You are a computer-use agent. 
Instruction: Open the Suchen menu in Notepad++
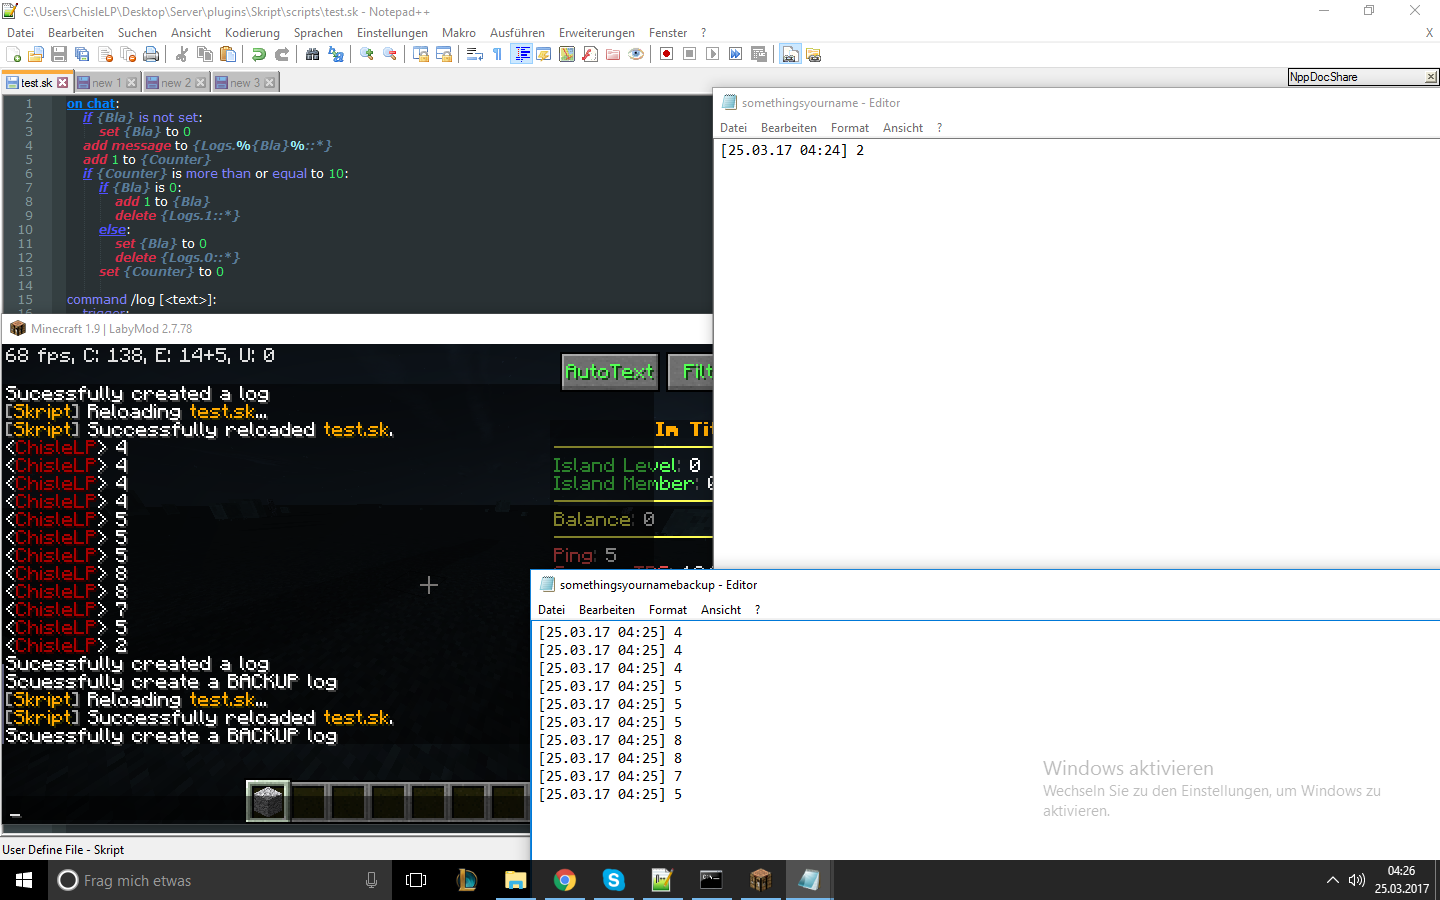(x=137, y=33)
